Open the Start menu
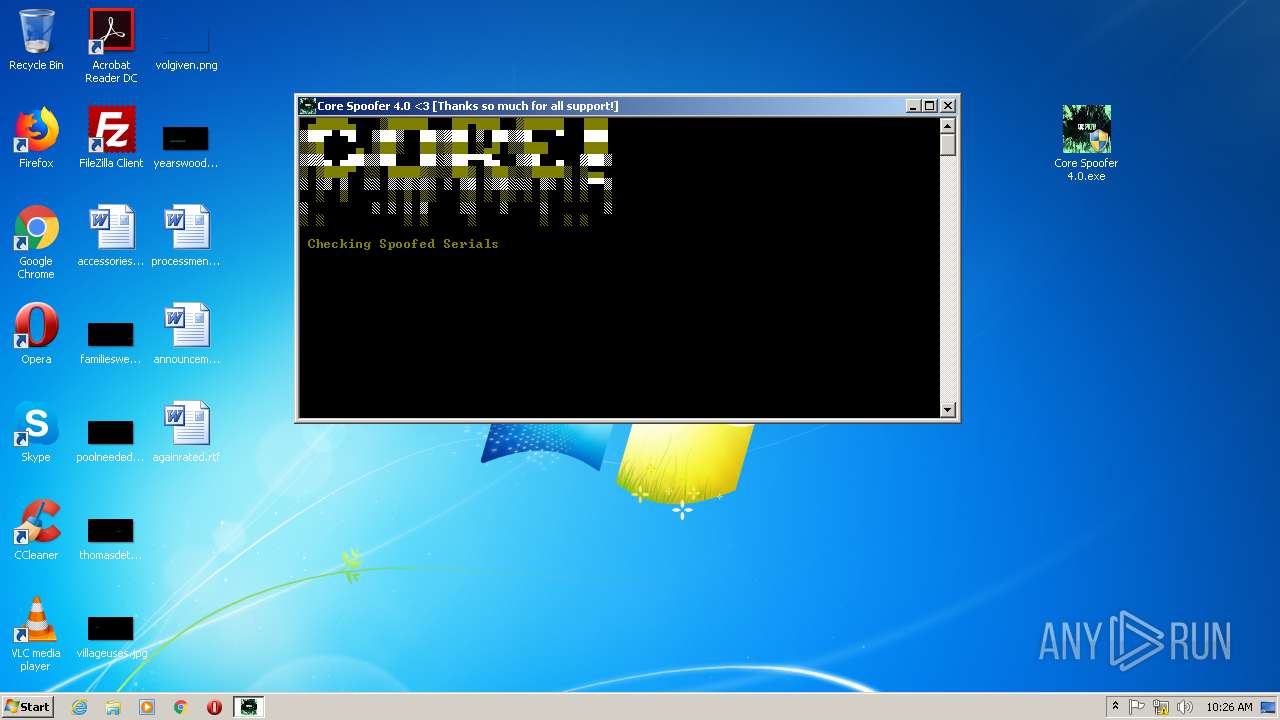 (x=27, y=707)
